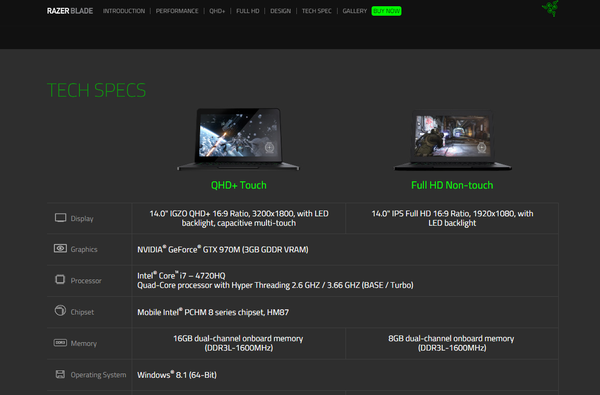Click the Chipset icon

pyautogui.click(x=60, y=310)
